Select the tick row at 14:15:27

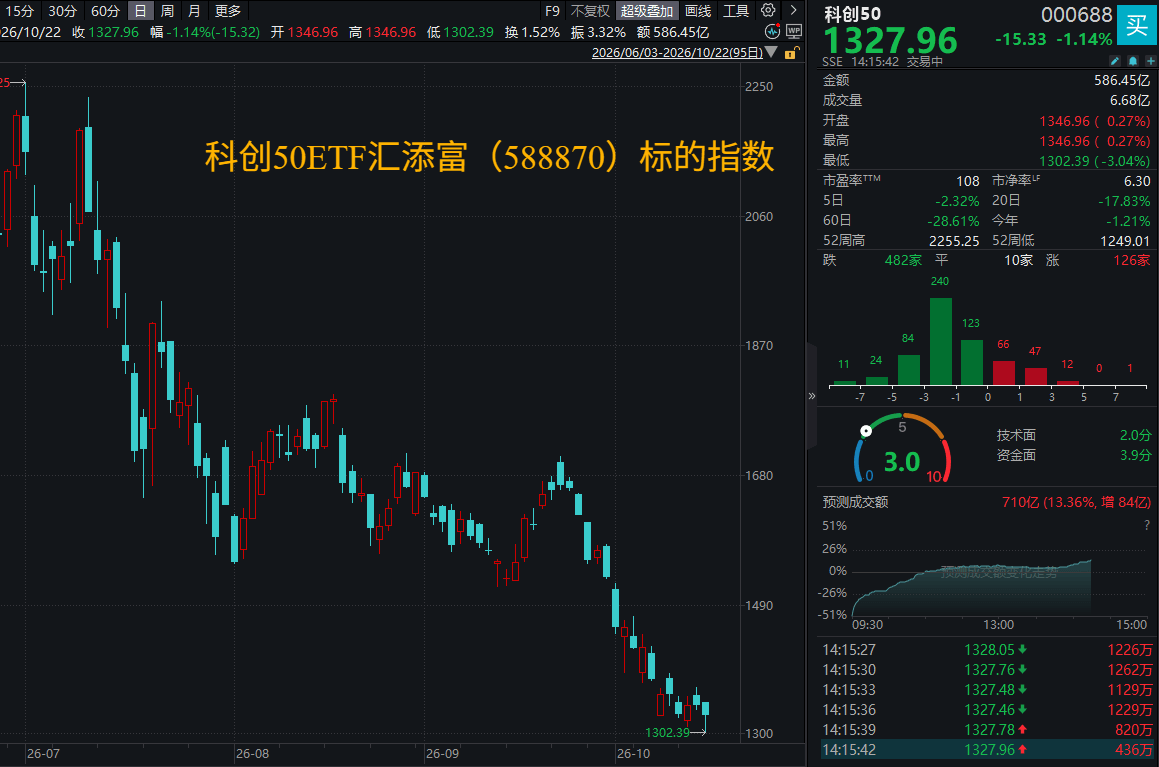987,650
